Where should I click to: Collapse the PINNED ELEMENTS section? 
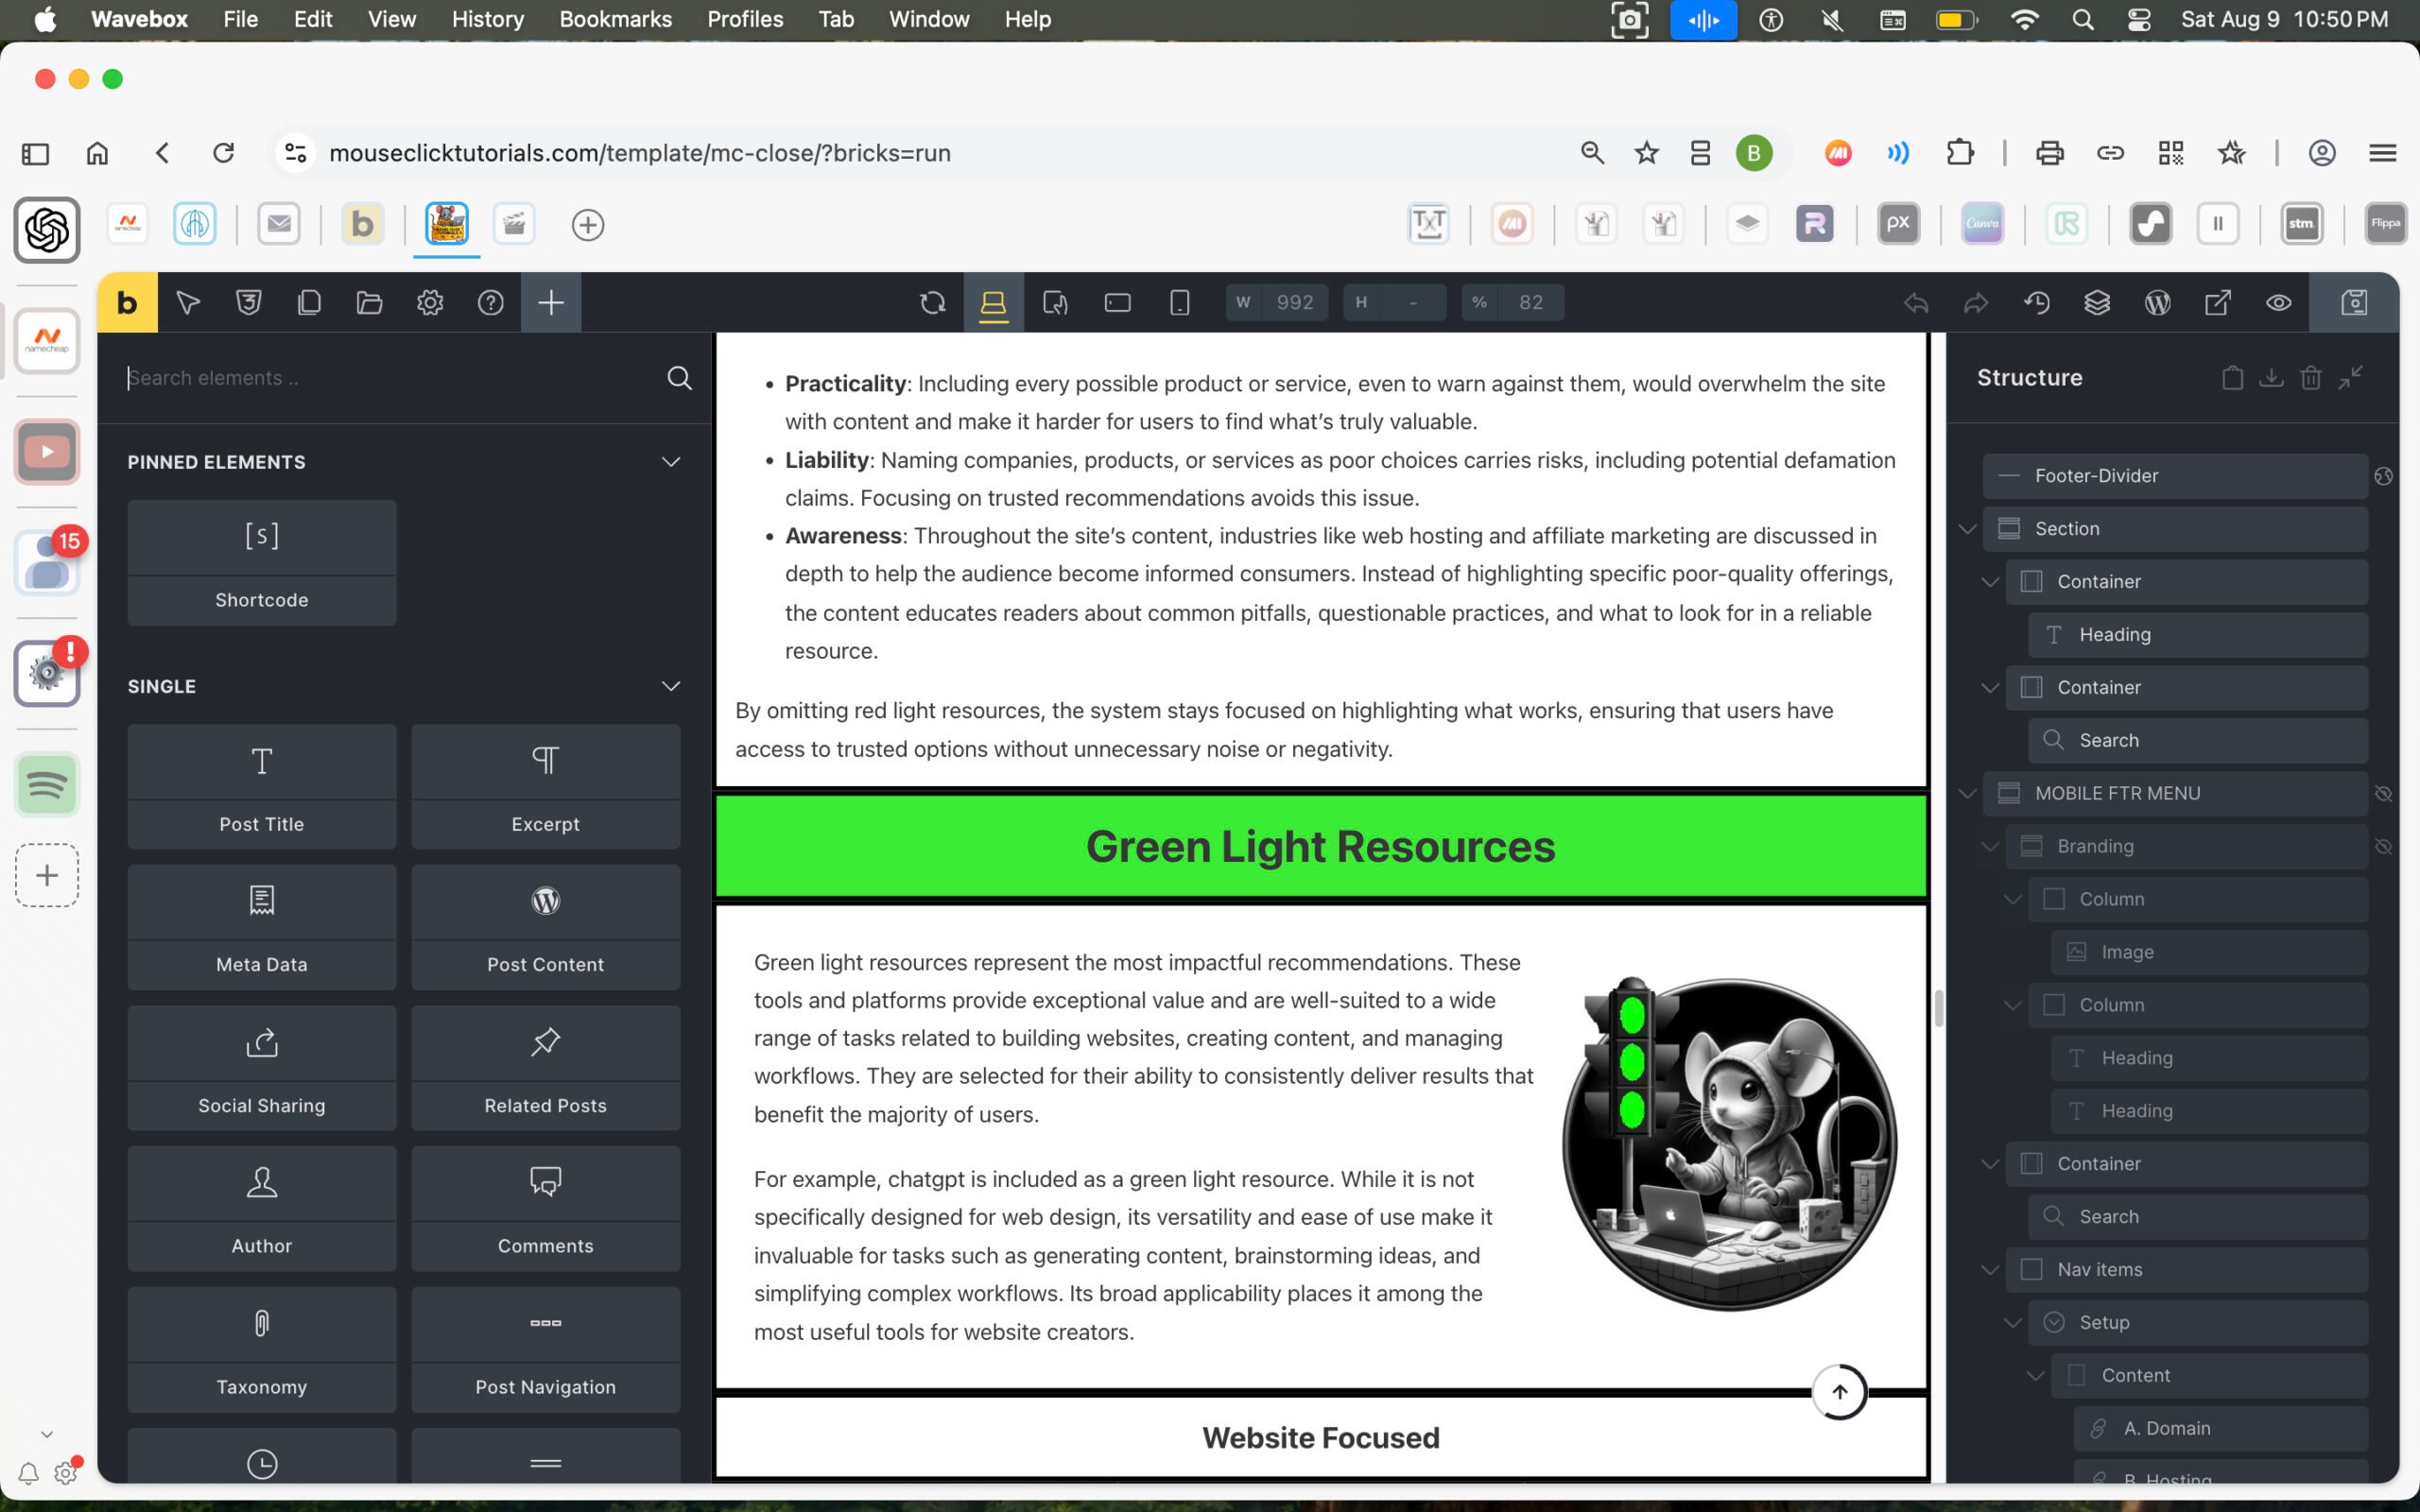pos(670,462)
